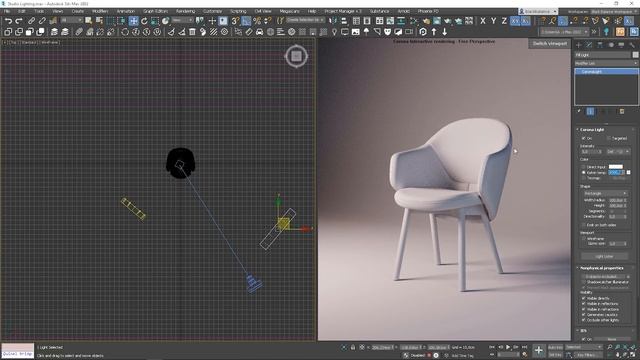Image resolution: width=640 pixels, height=360 pixels.
Task: Click the Auto Key button
Action: (x=555, y=347)
